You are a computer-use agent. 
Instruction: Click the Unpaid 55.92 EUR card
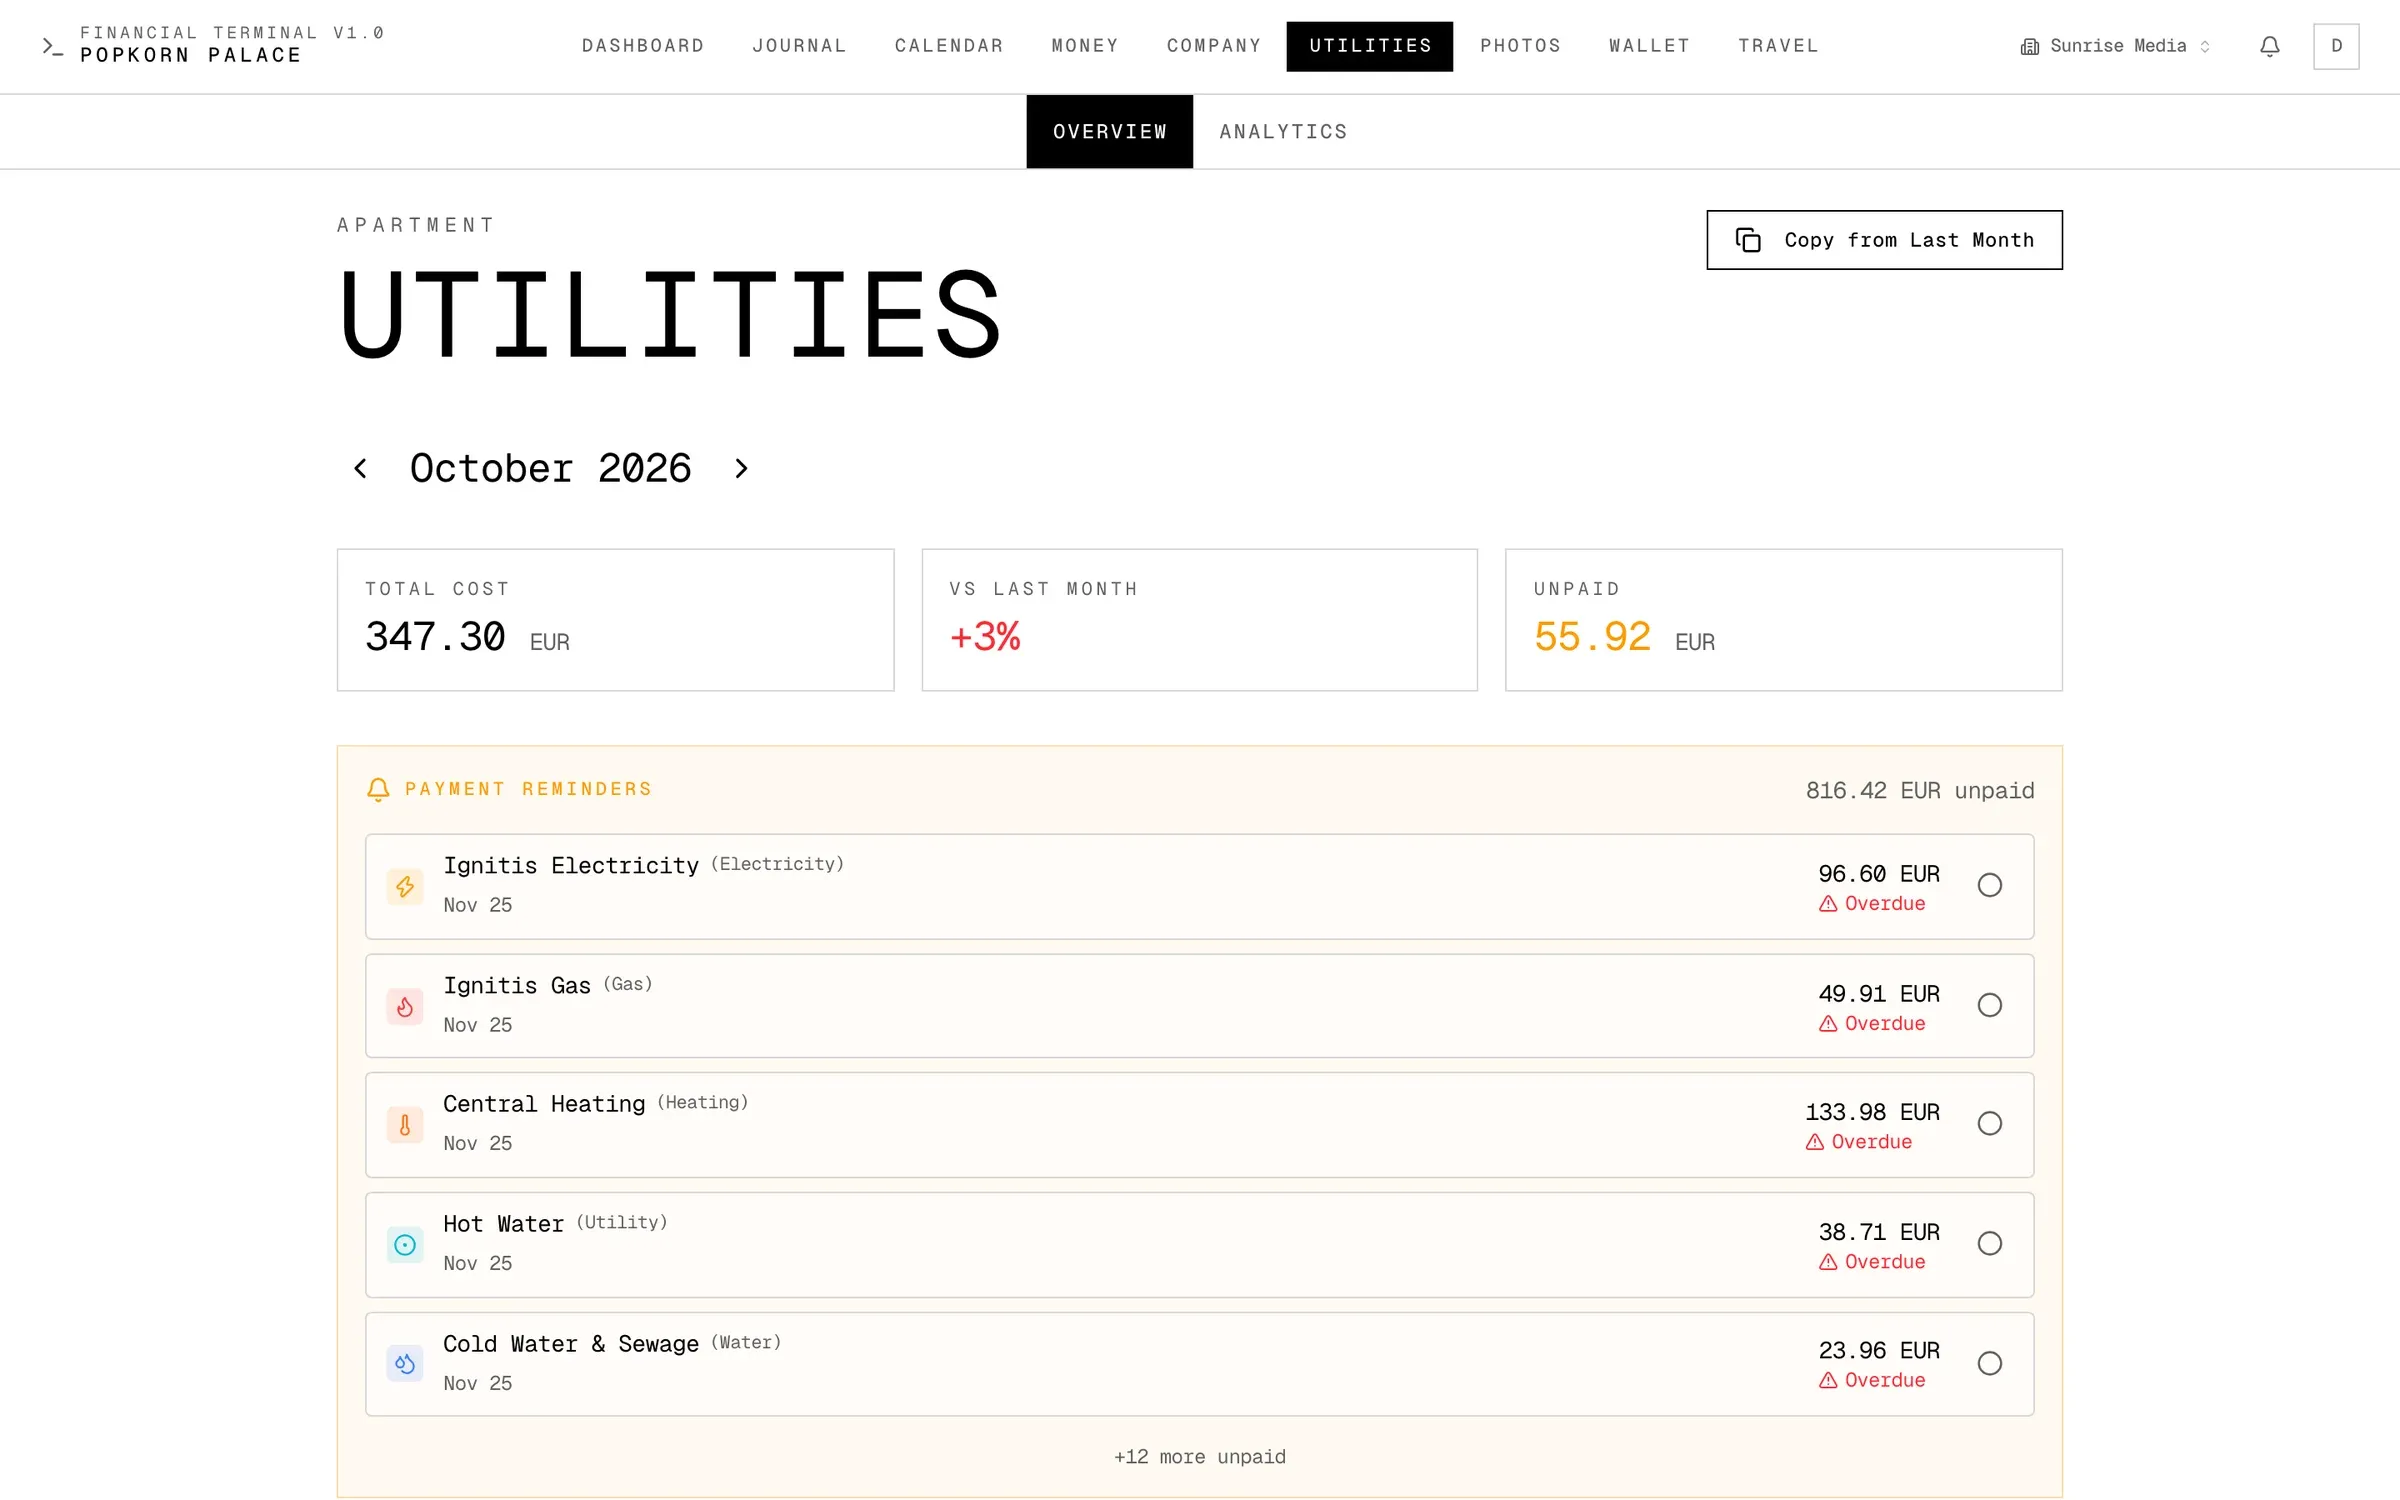(x=1783, y=620)
